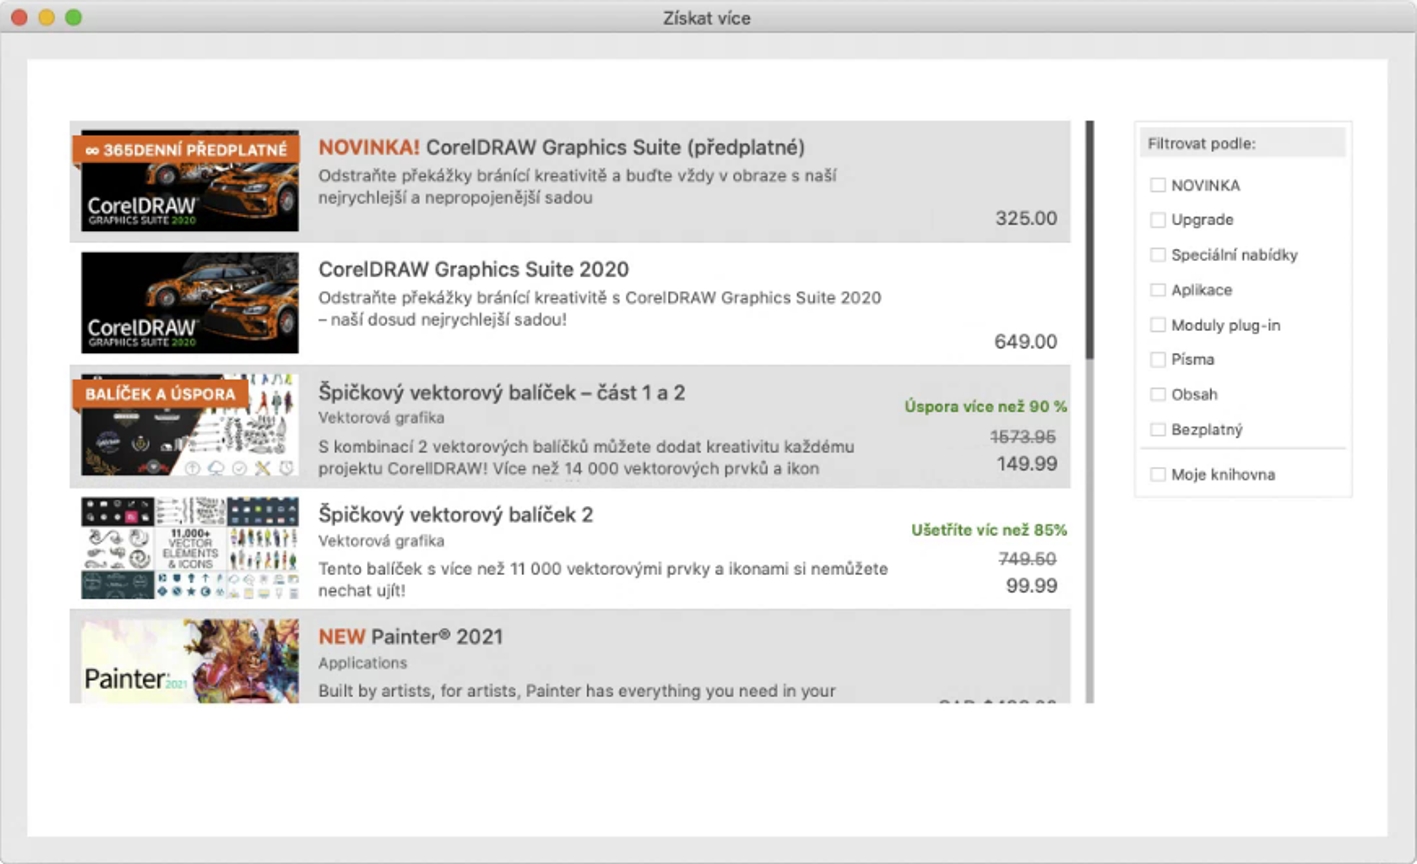Open the CorelDRAW Graphics Suite 2020 thumbnail
The width and height of the screenshot is (1417, 864).
coord(190,303)
